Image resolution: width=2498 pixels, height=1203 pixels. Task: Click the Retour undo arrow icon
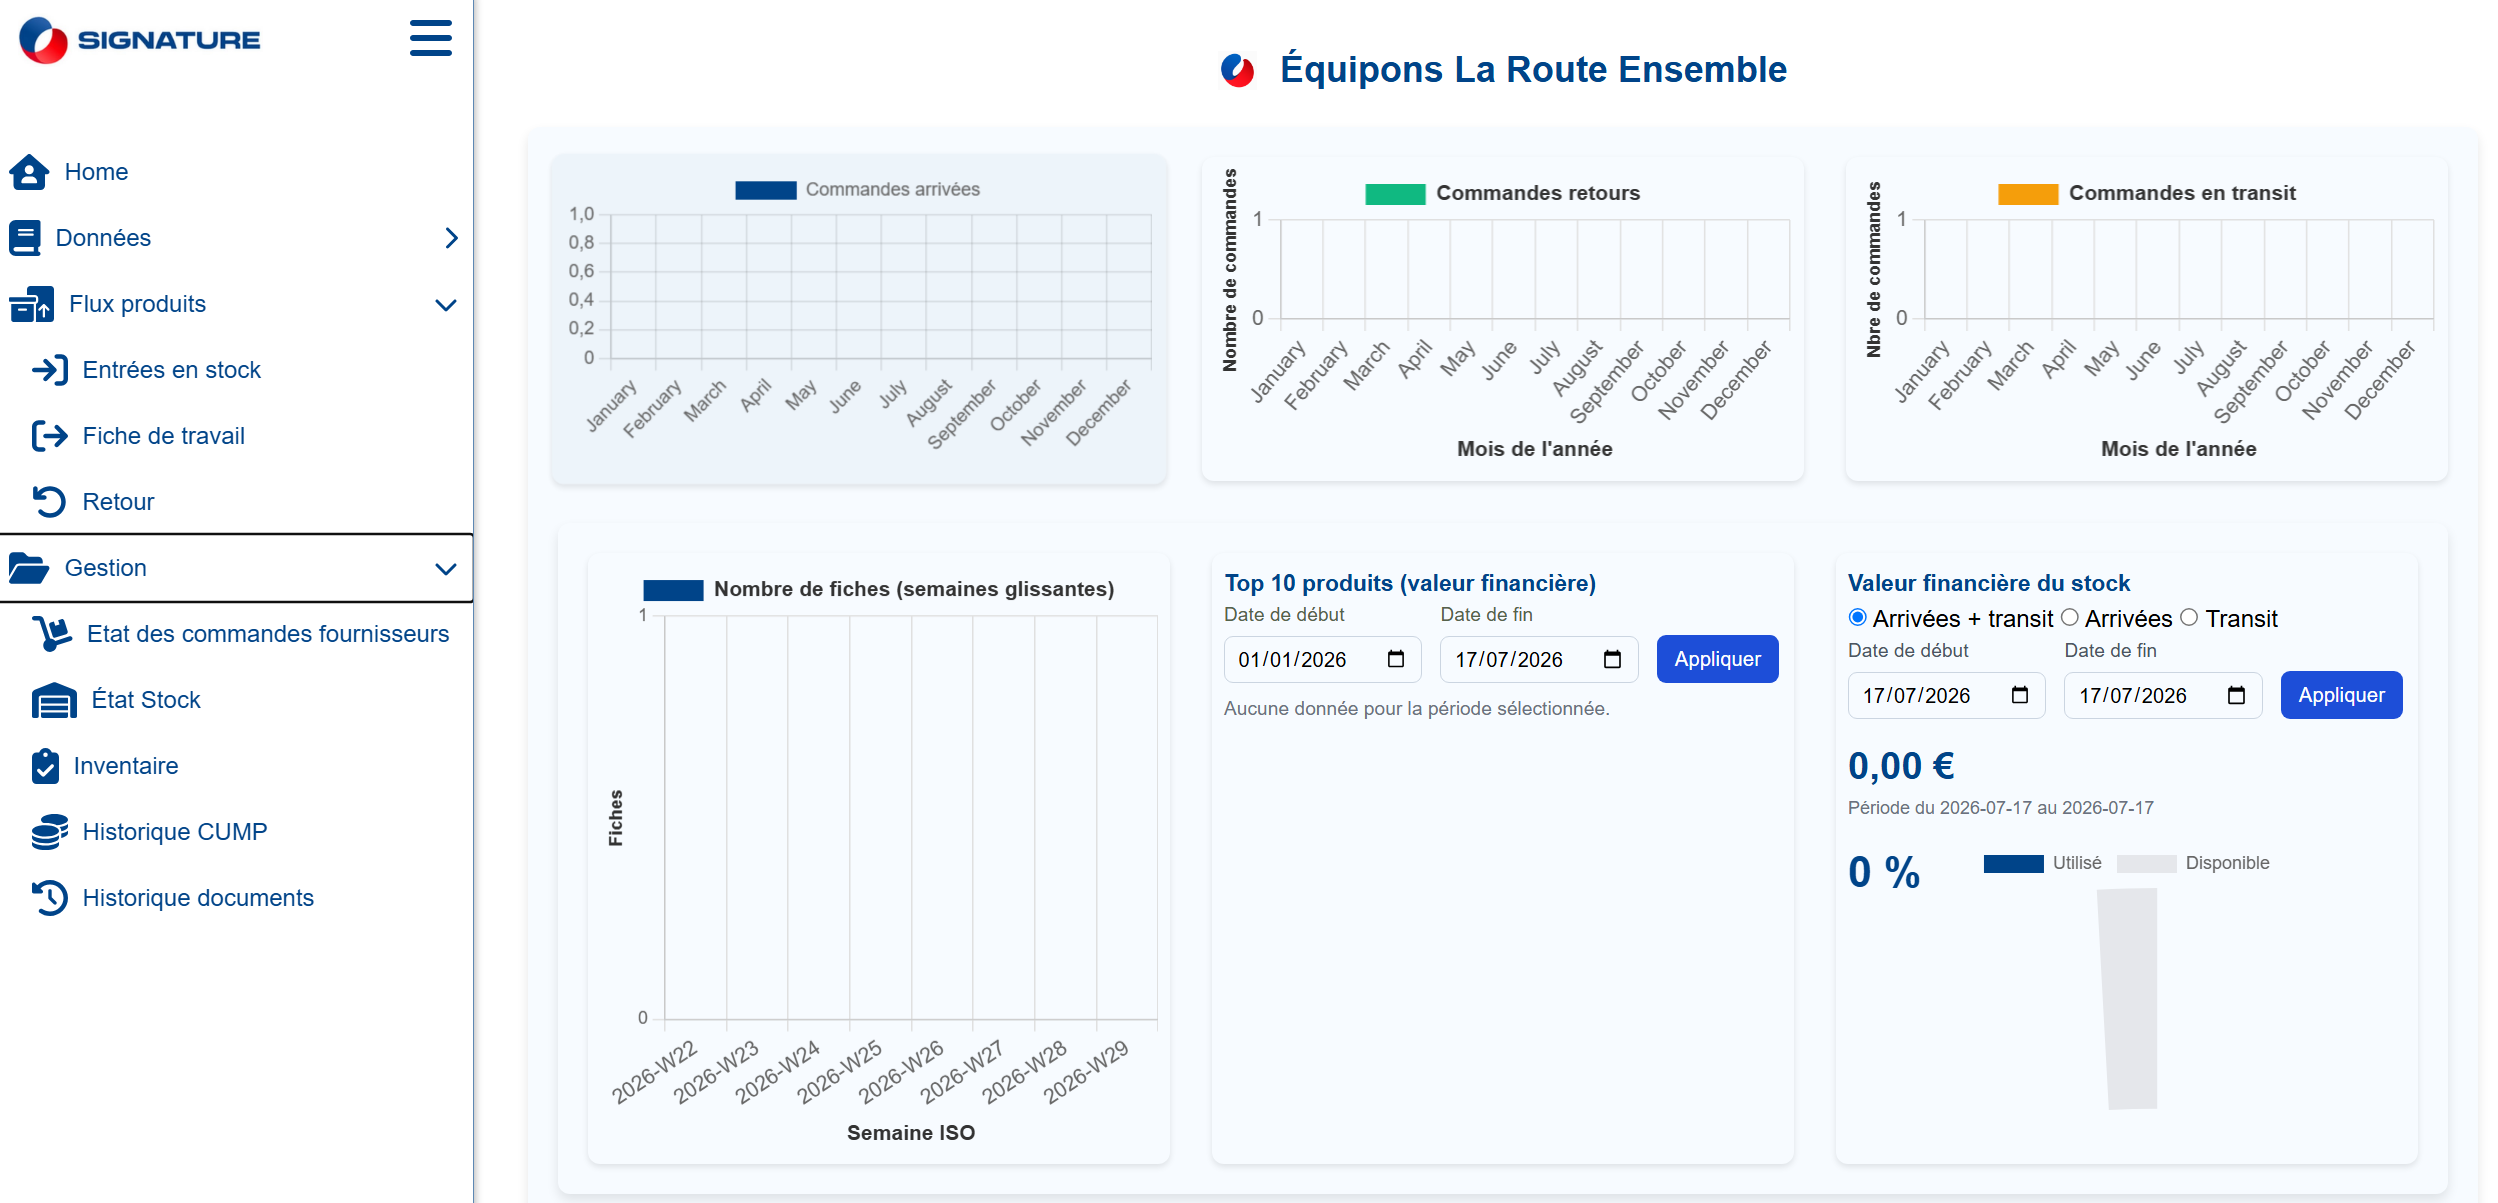(49, 502)
